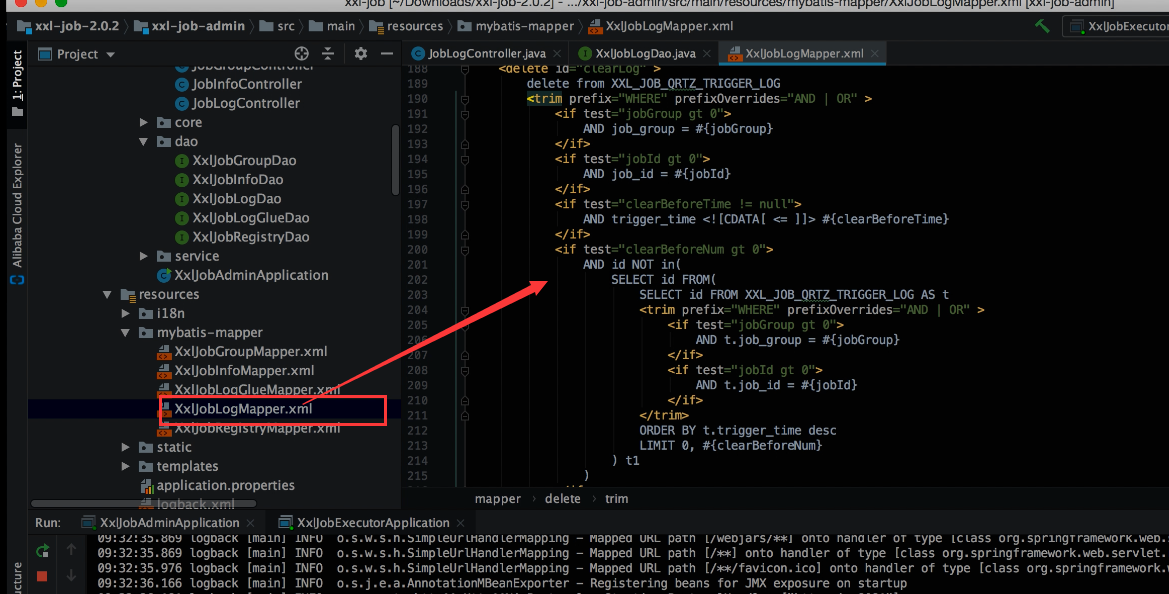Hide the Project panel with minus icon

pos(387,54)
